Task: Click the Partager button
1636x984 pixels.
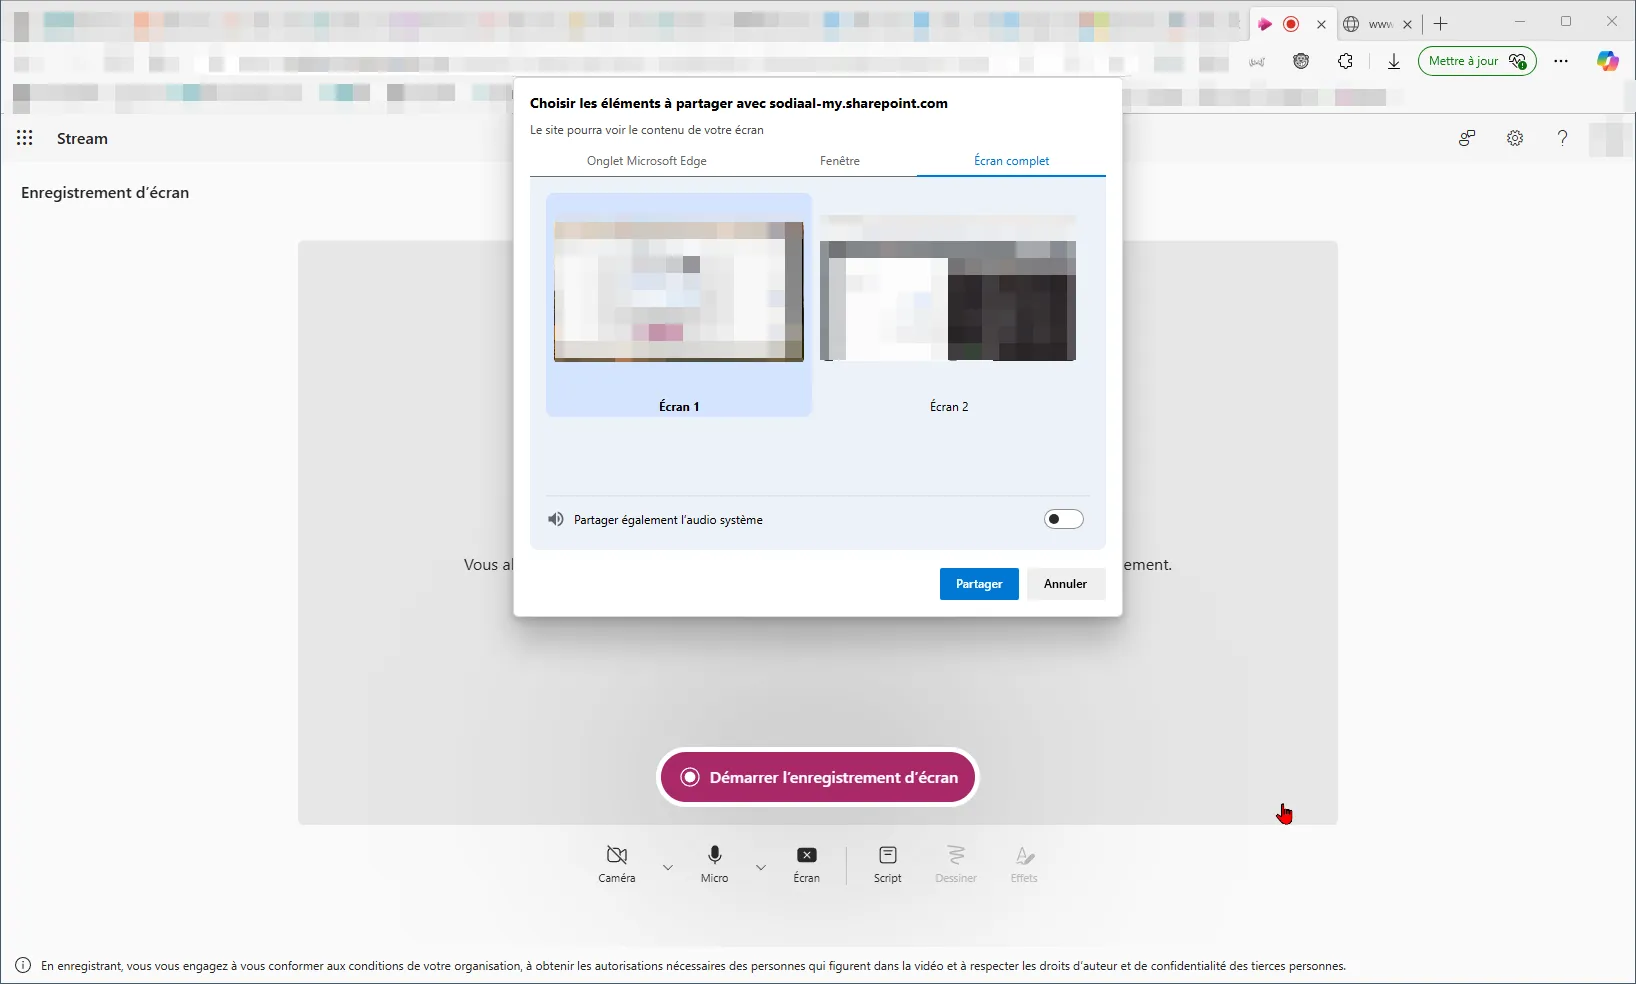Action: coord(979,584)
